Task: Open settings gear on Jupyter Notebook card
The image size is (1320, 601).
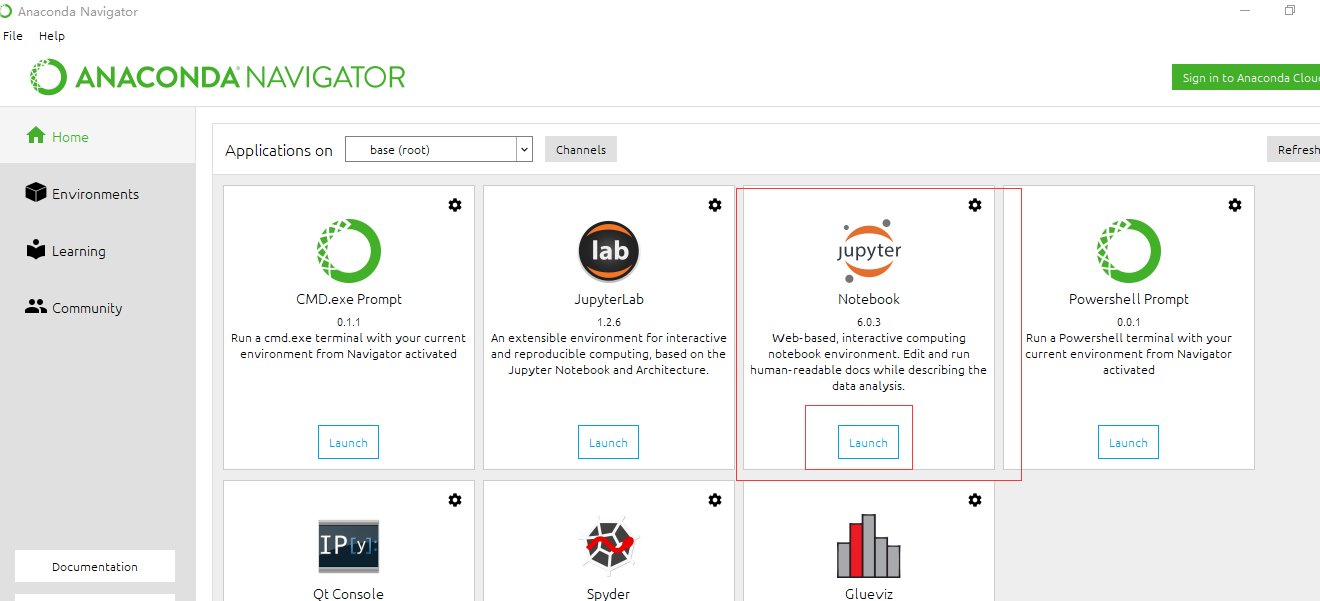Action: [975, 205]
